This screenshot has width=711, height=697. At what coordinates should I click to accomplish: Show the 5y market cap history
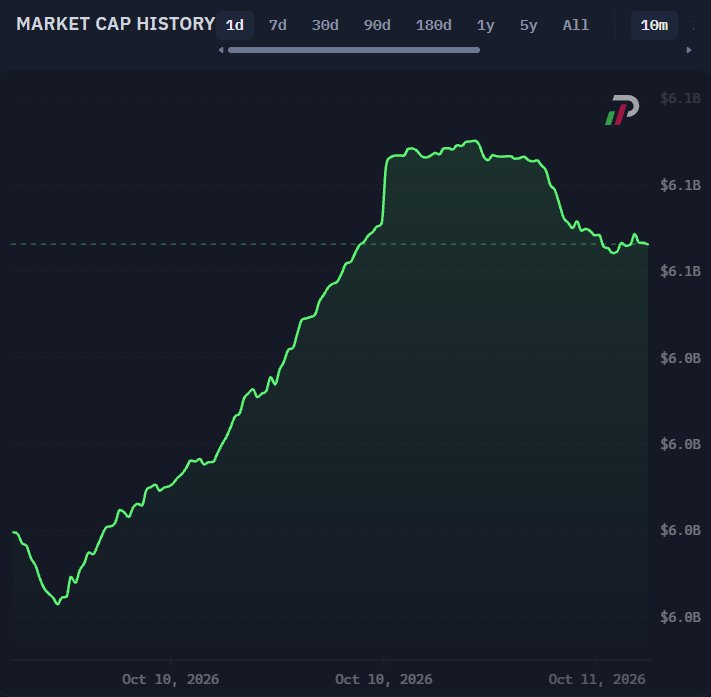point(528,25)
